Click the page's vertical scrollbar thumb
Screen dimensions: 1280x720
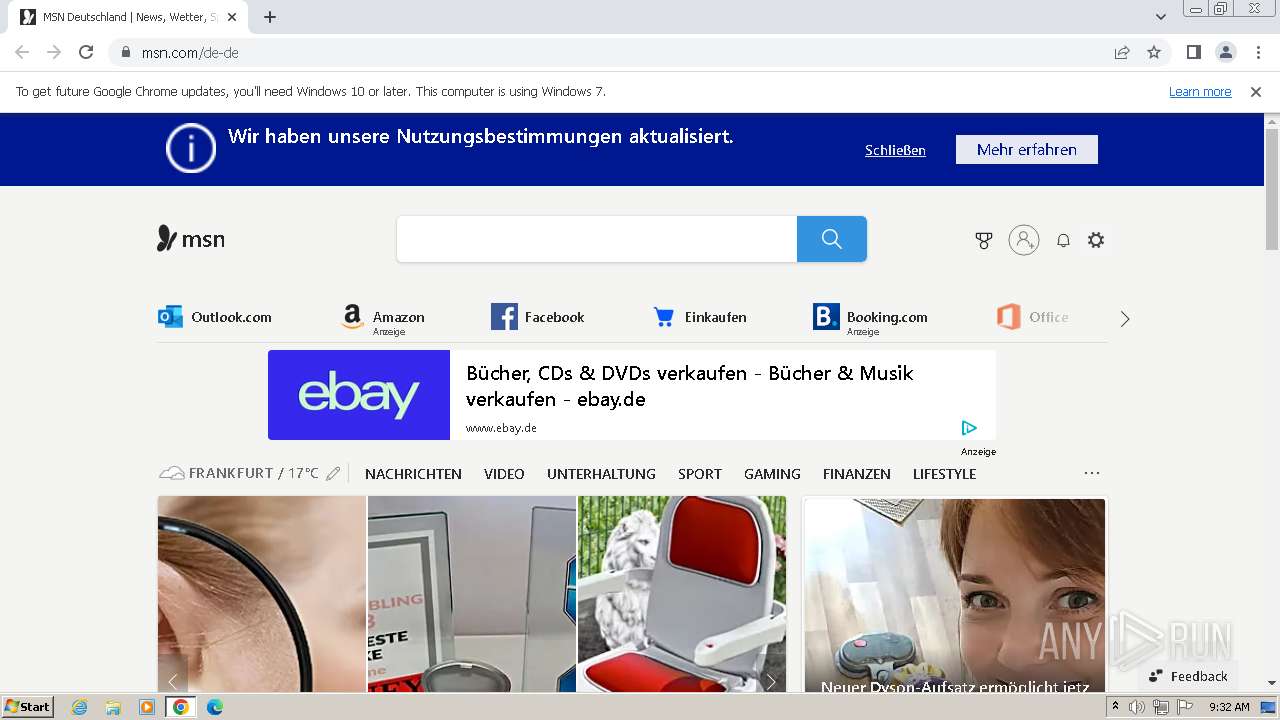1272,188
